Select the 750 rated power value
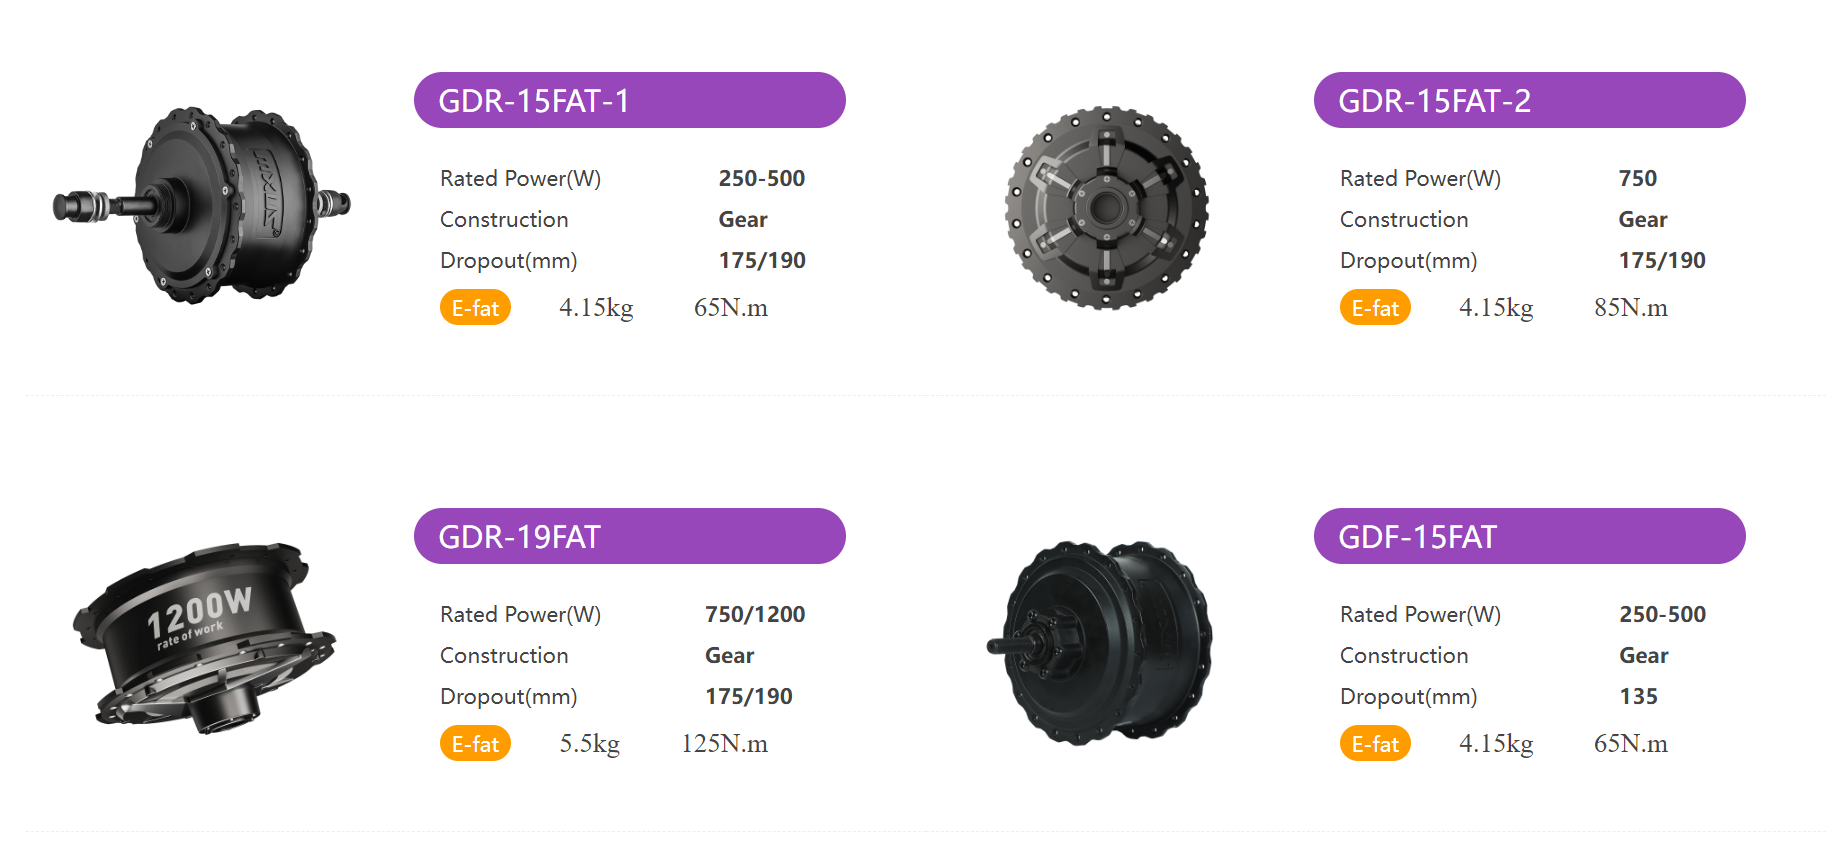Screen dimensions: 1846x841 pos(1637,178)
